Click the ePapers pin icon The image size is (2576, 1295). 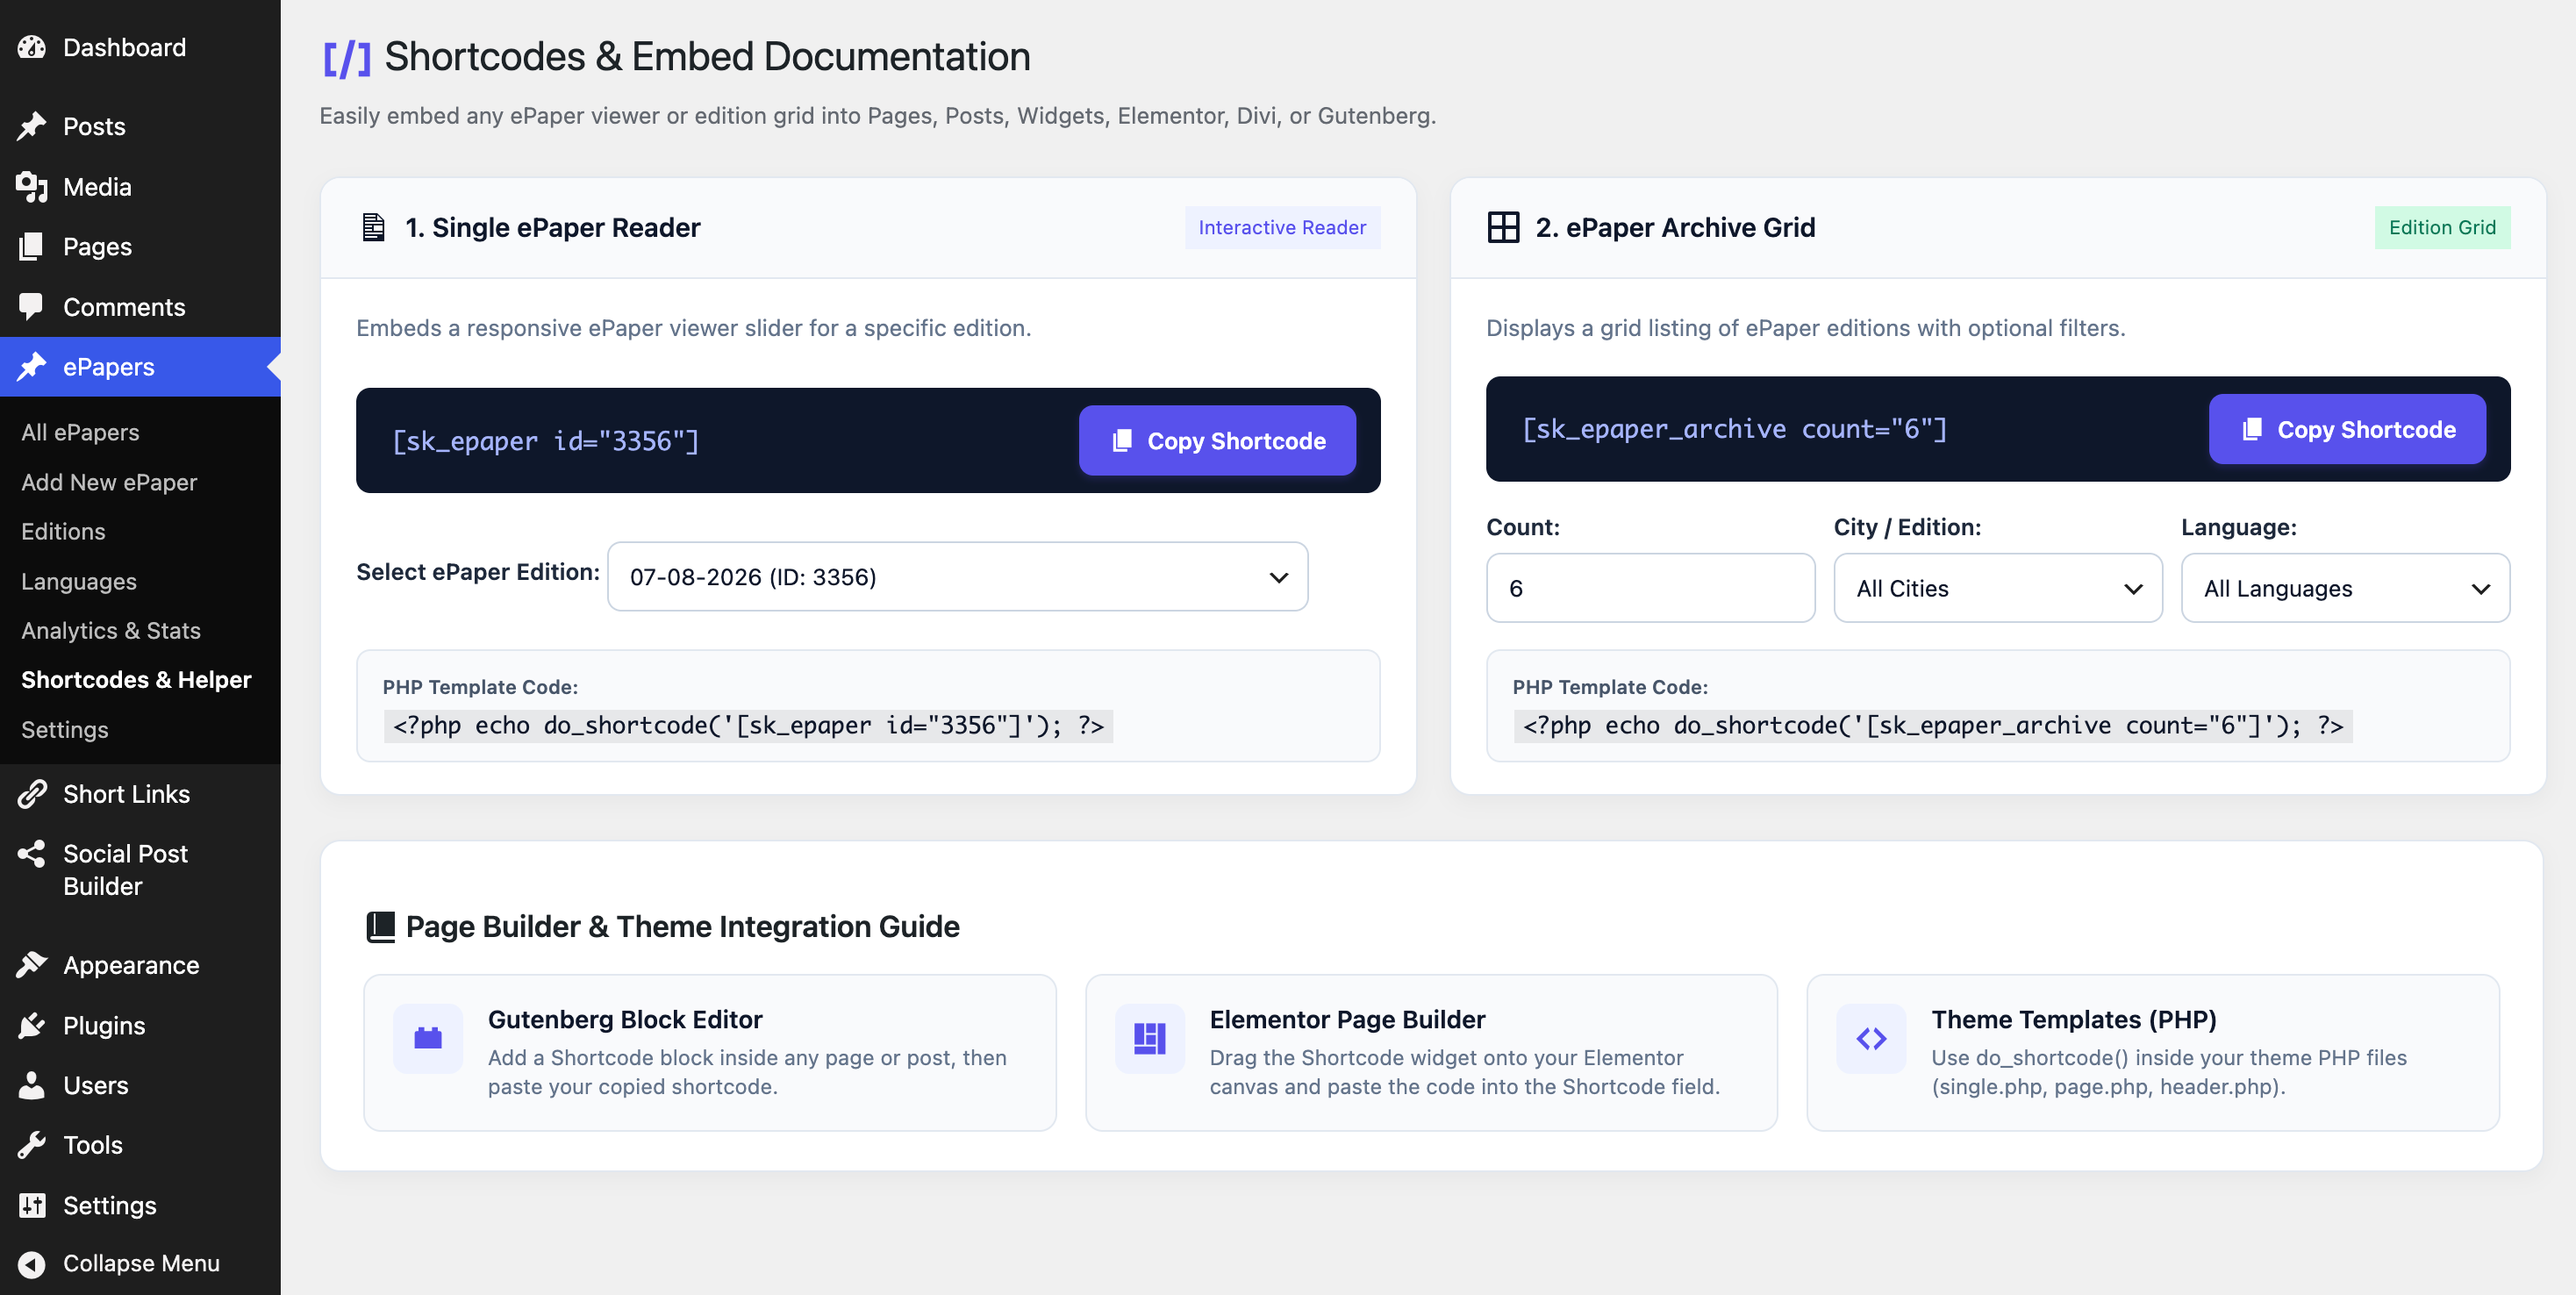[32, 367]
